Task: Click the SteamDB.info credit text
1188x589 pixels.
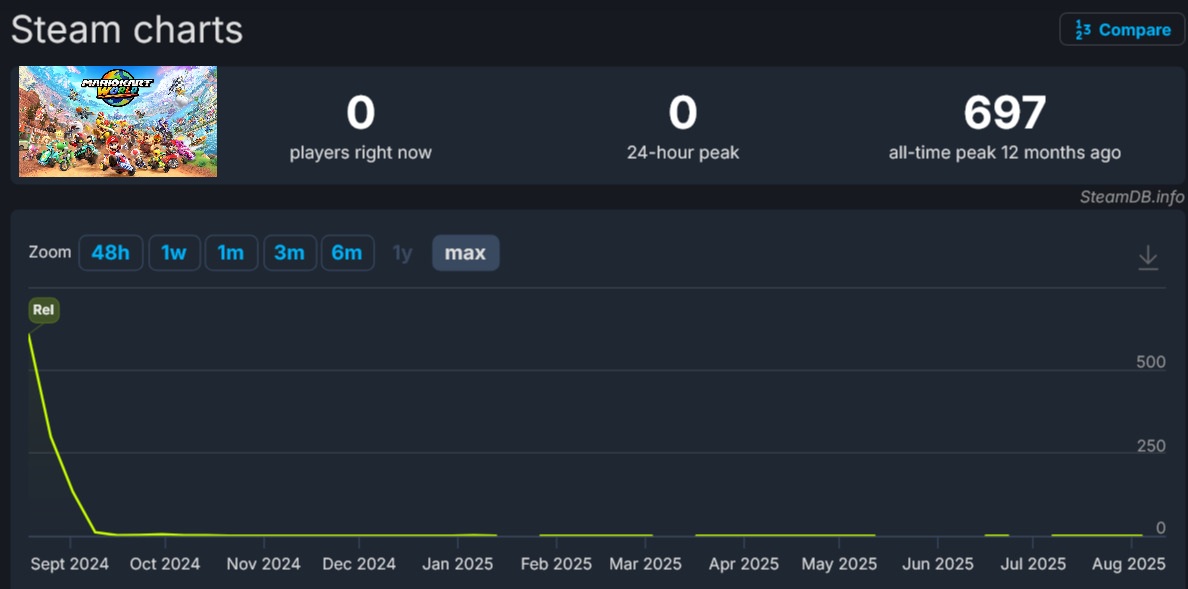Action: [1132, 197]
